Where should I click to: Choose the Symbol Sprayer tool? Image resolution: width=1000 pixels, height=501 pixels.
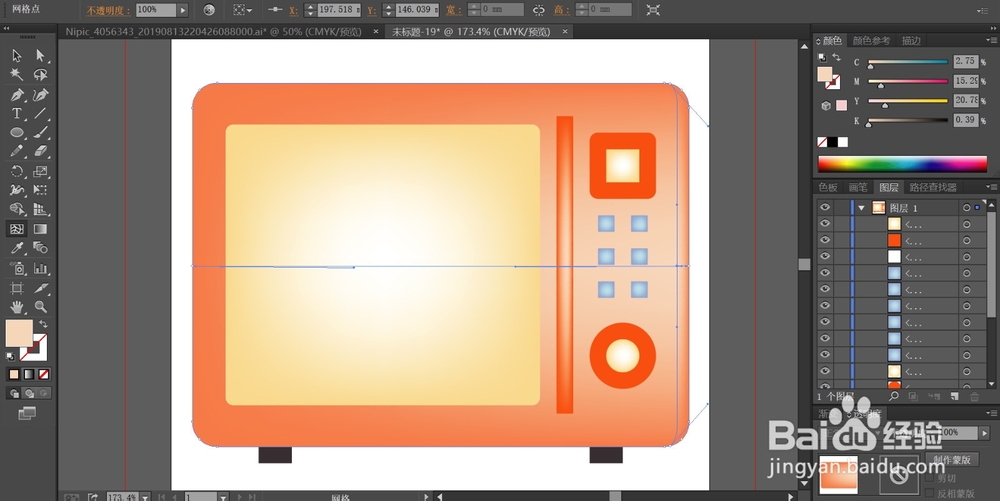[17, 268]
